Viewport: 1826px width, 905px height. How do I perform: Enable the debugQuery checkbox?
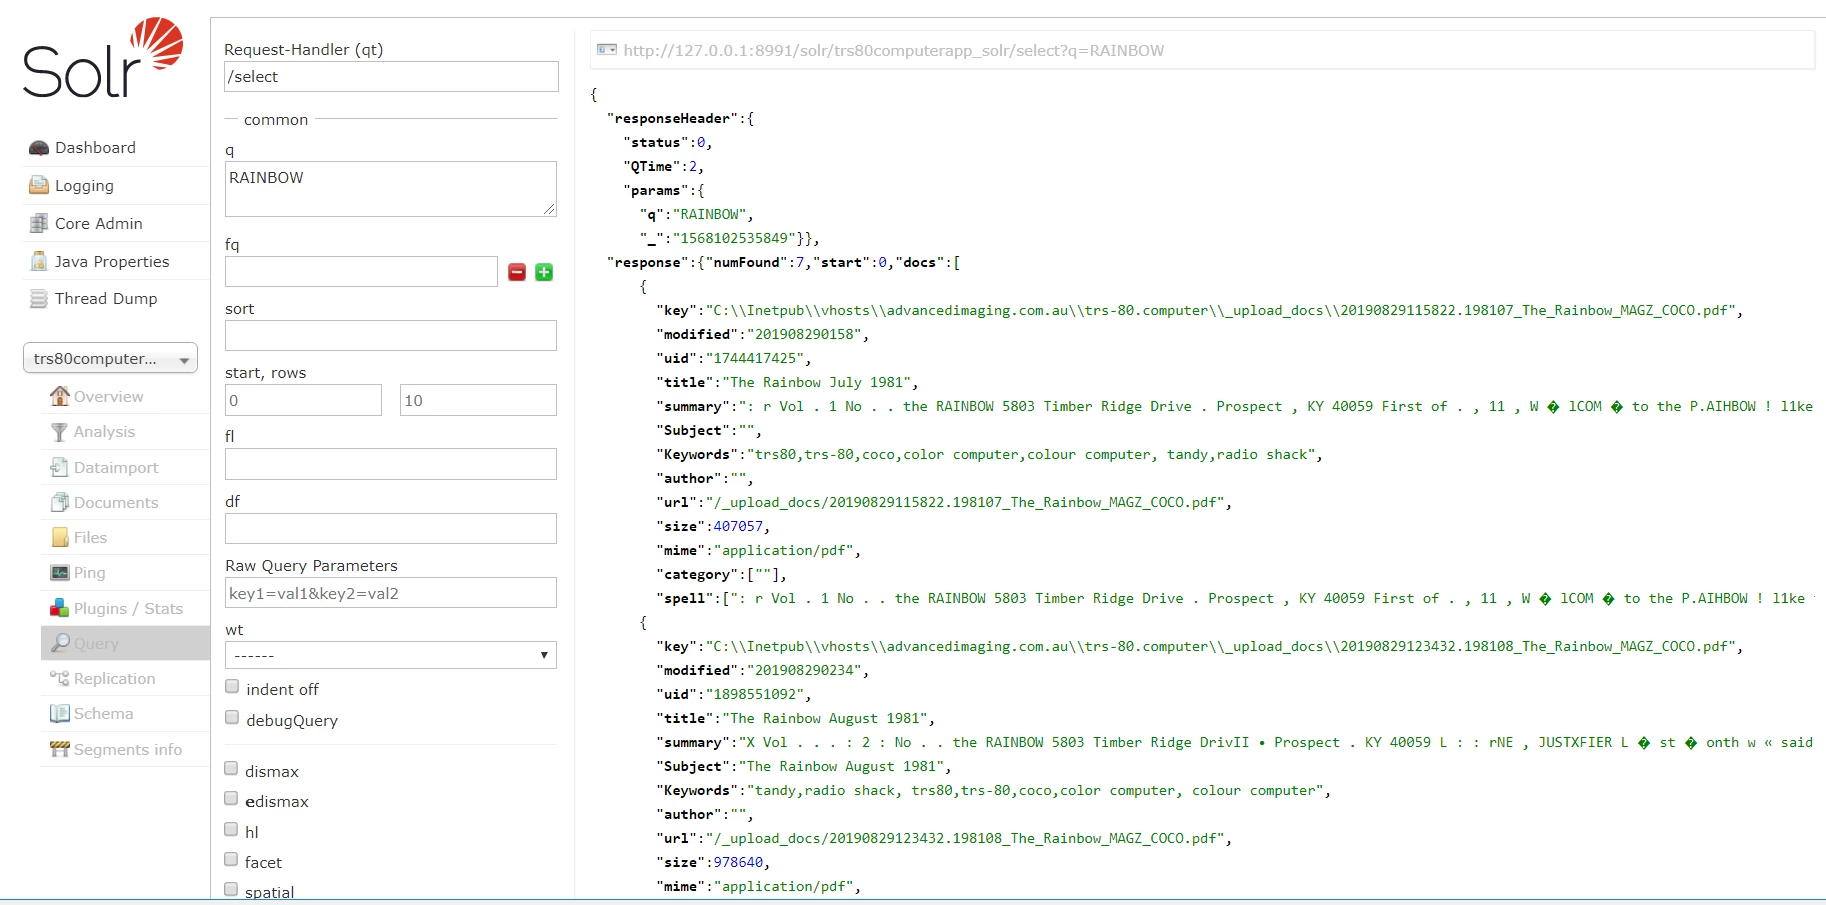[x=232, y=718]
